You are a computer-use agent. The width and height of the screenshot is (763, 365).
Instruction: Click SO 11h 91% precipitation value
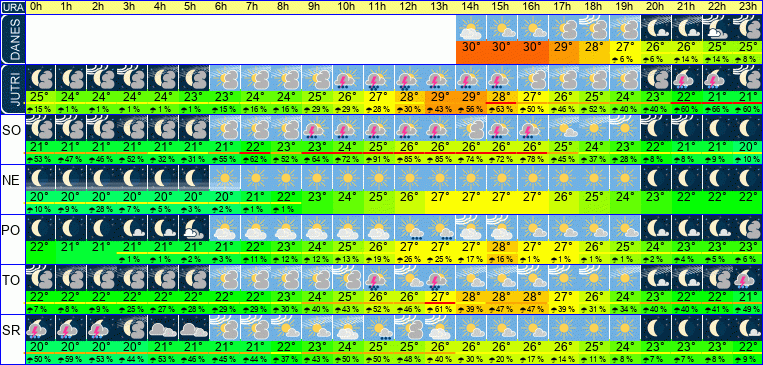[379, 160]
